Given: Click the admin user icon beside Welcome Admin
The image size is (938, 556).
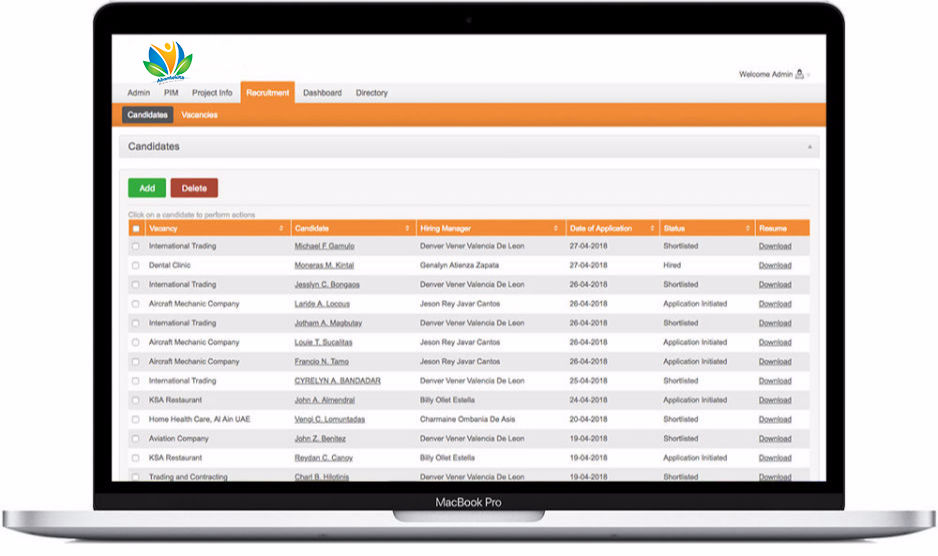Looking at the screenshot, I should (799, 74).
